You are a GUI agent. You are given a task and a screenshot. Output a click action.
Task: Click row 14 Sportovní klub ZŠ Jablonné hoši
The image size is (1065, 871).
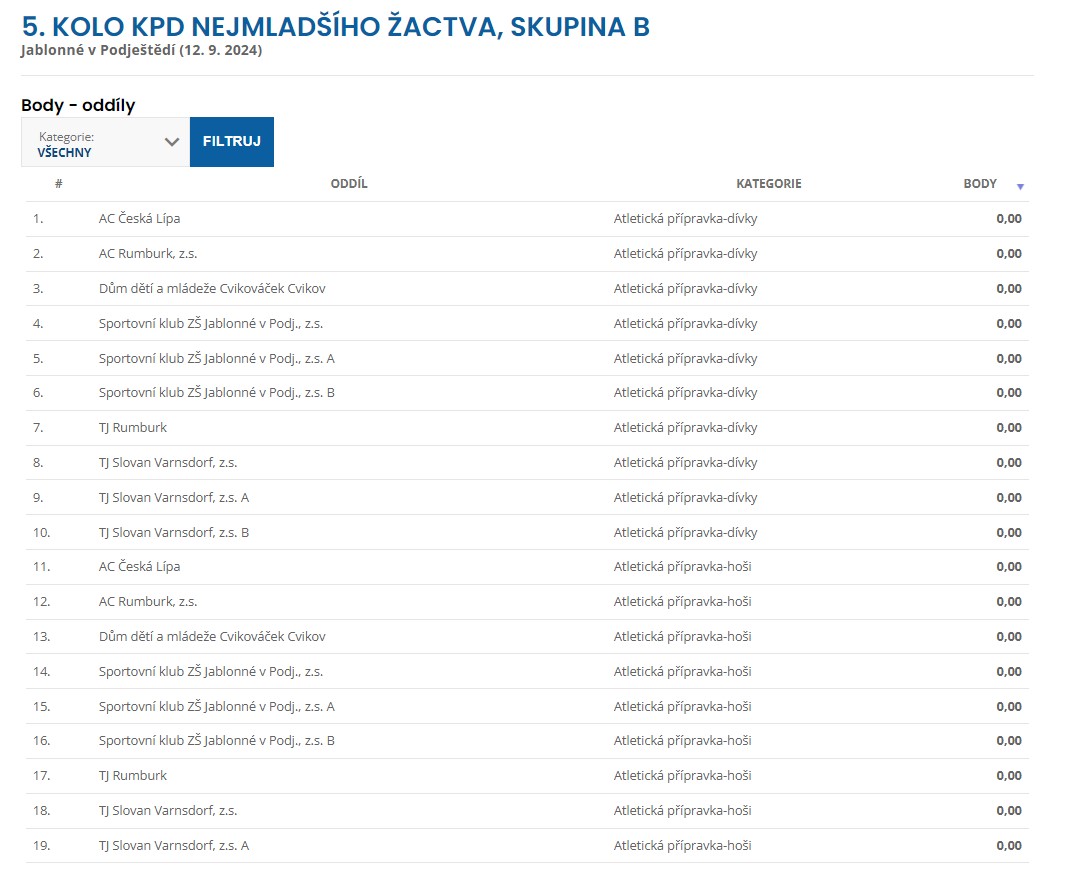coord(527,671)
